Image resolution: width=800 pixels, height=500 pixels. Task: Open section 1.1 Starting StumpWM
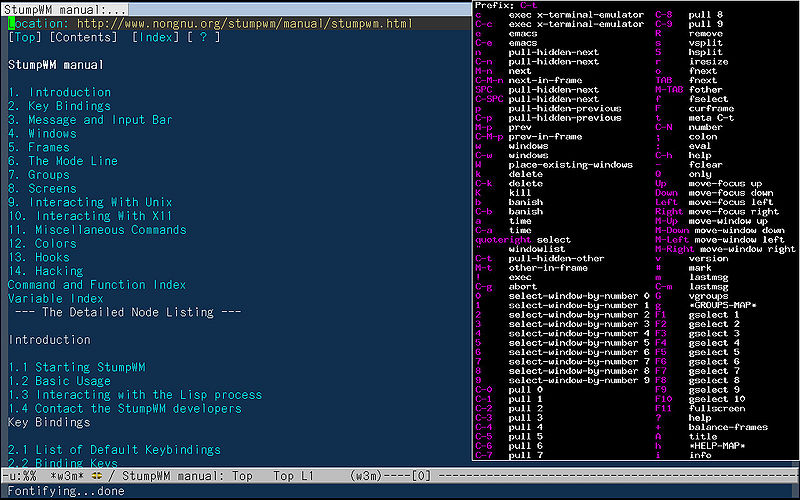pyautogui.click(x=77, y=367)
